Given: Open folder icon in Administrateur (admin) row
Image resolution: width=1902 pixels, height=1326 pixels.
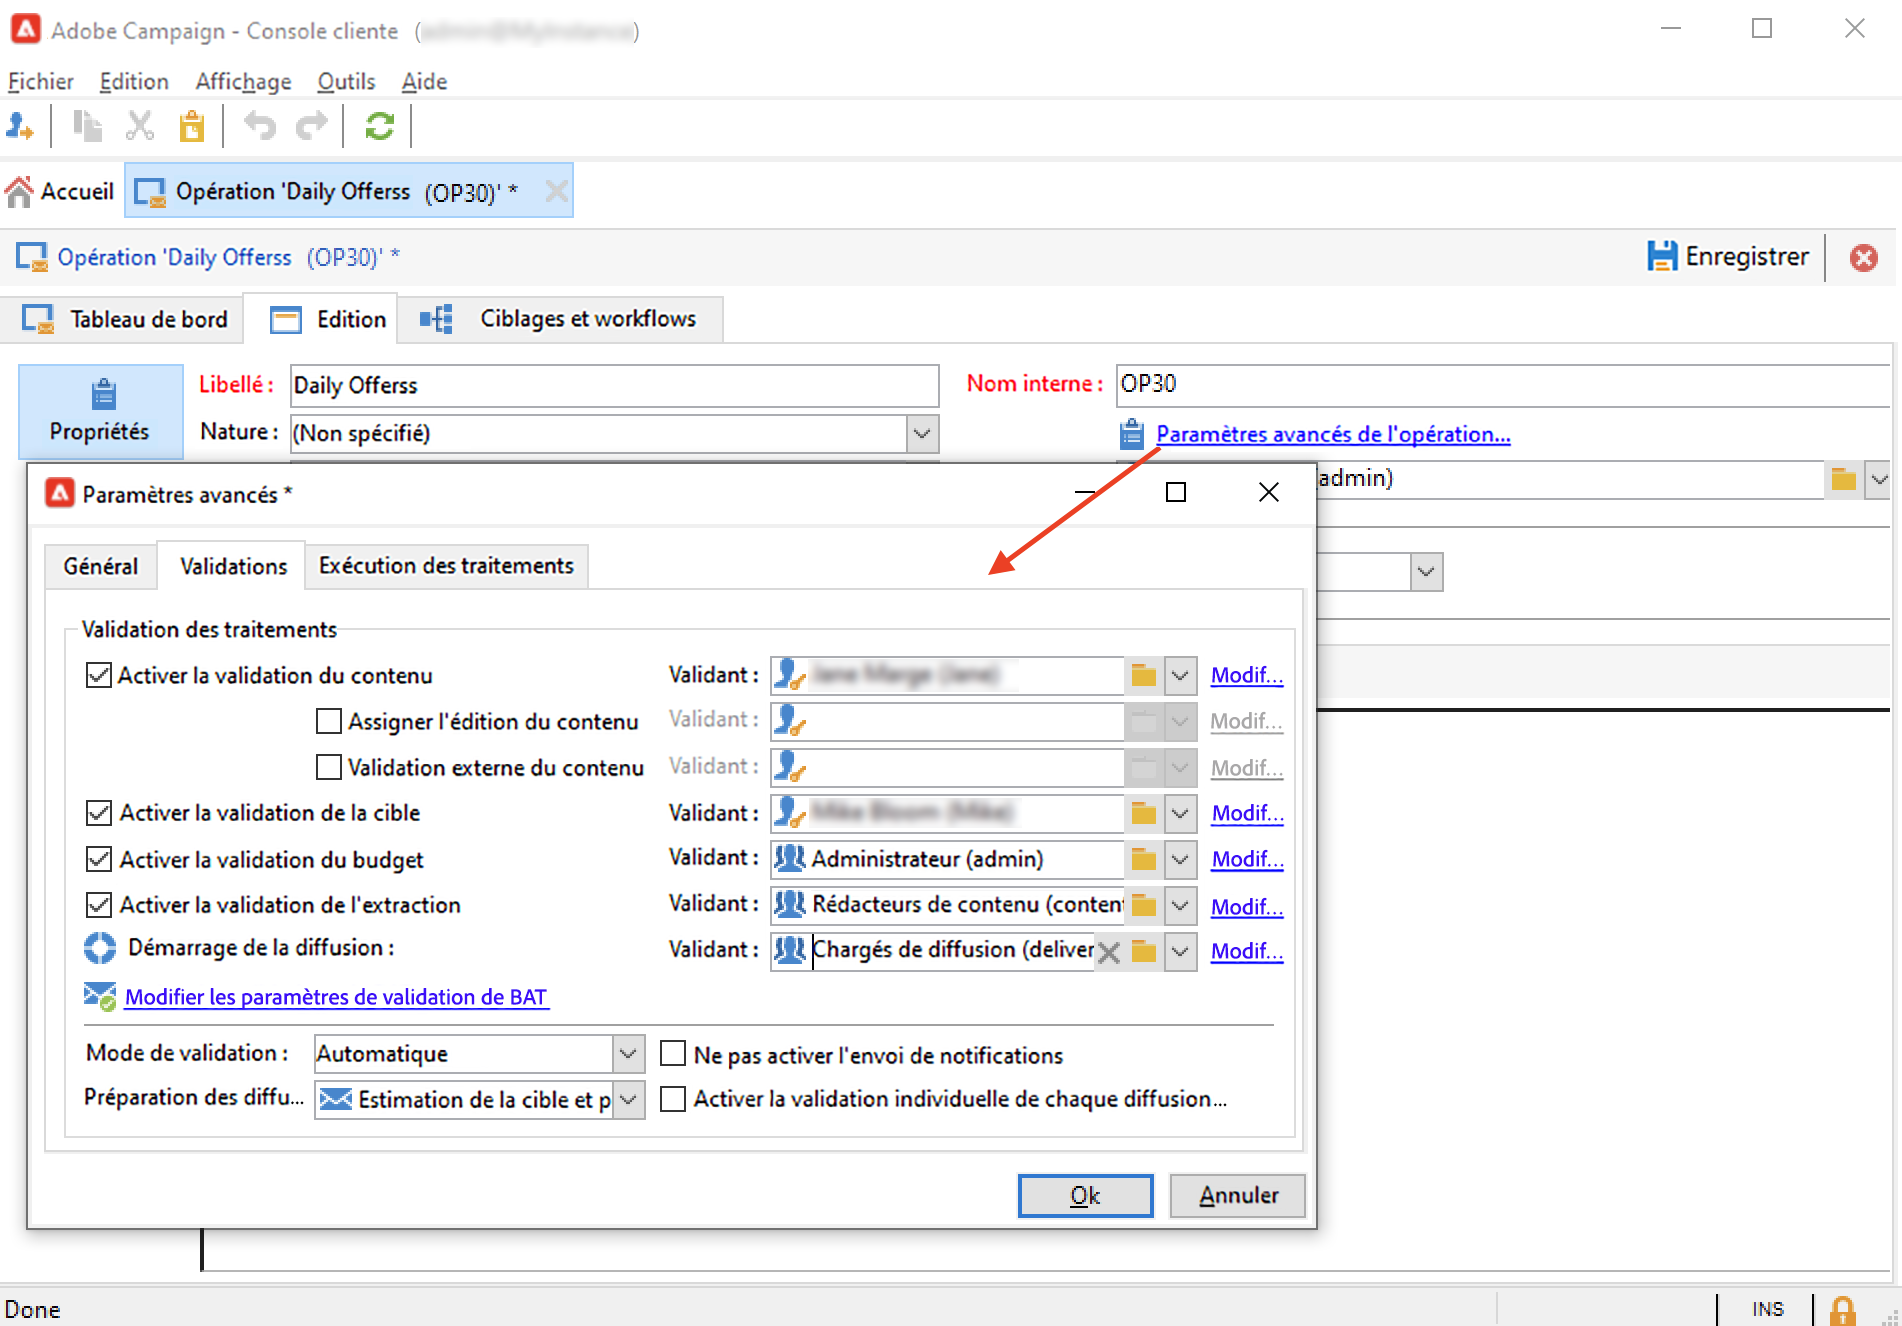Looking at the screenshot, I should [x=1143, y=860].
